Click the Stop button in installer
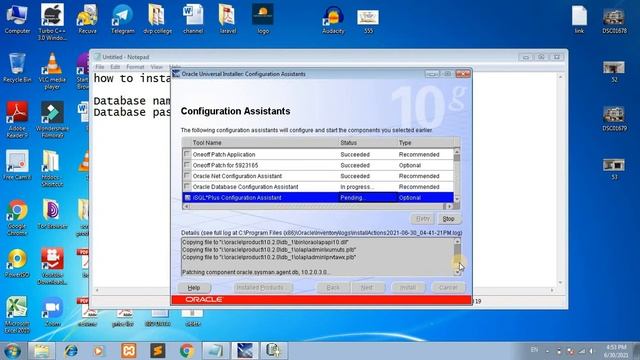 (449, 219)
